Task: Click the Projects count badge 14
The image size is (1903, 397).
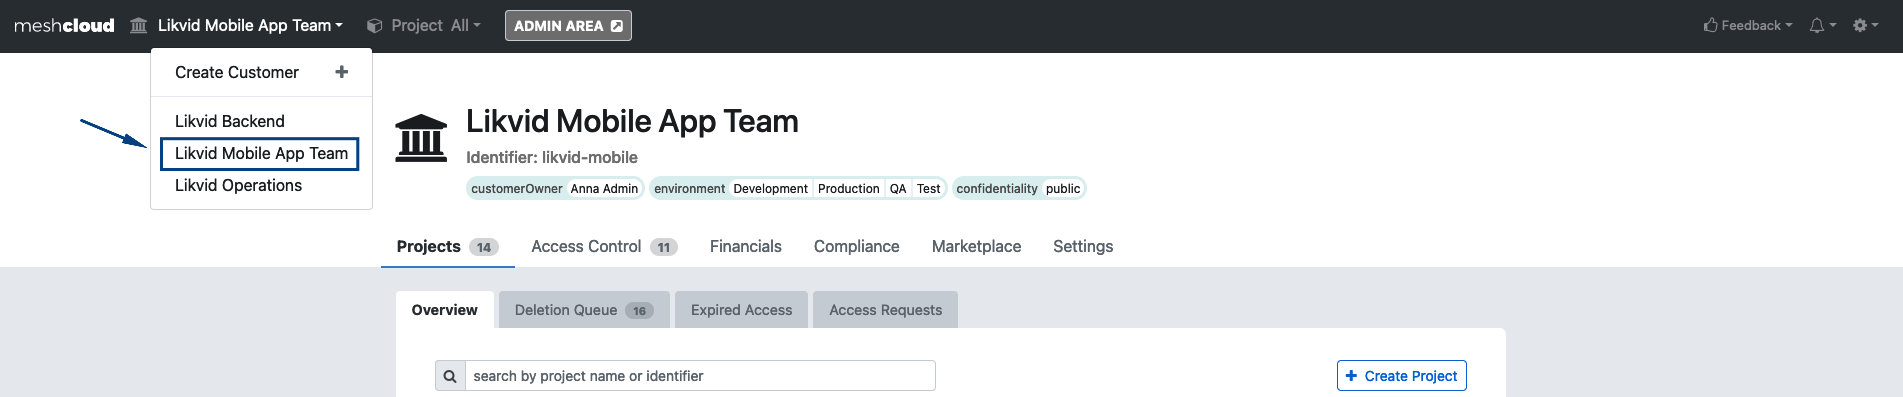Action: coord(484,247)
